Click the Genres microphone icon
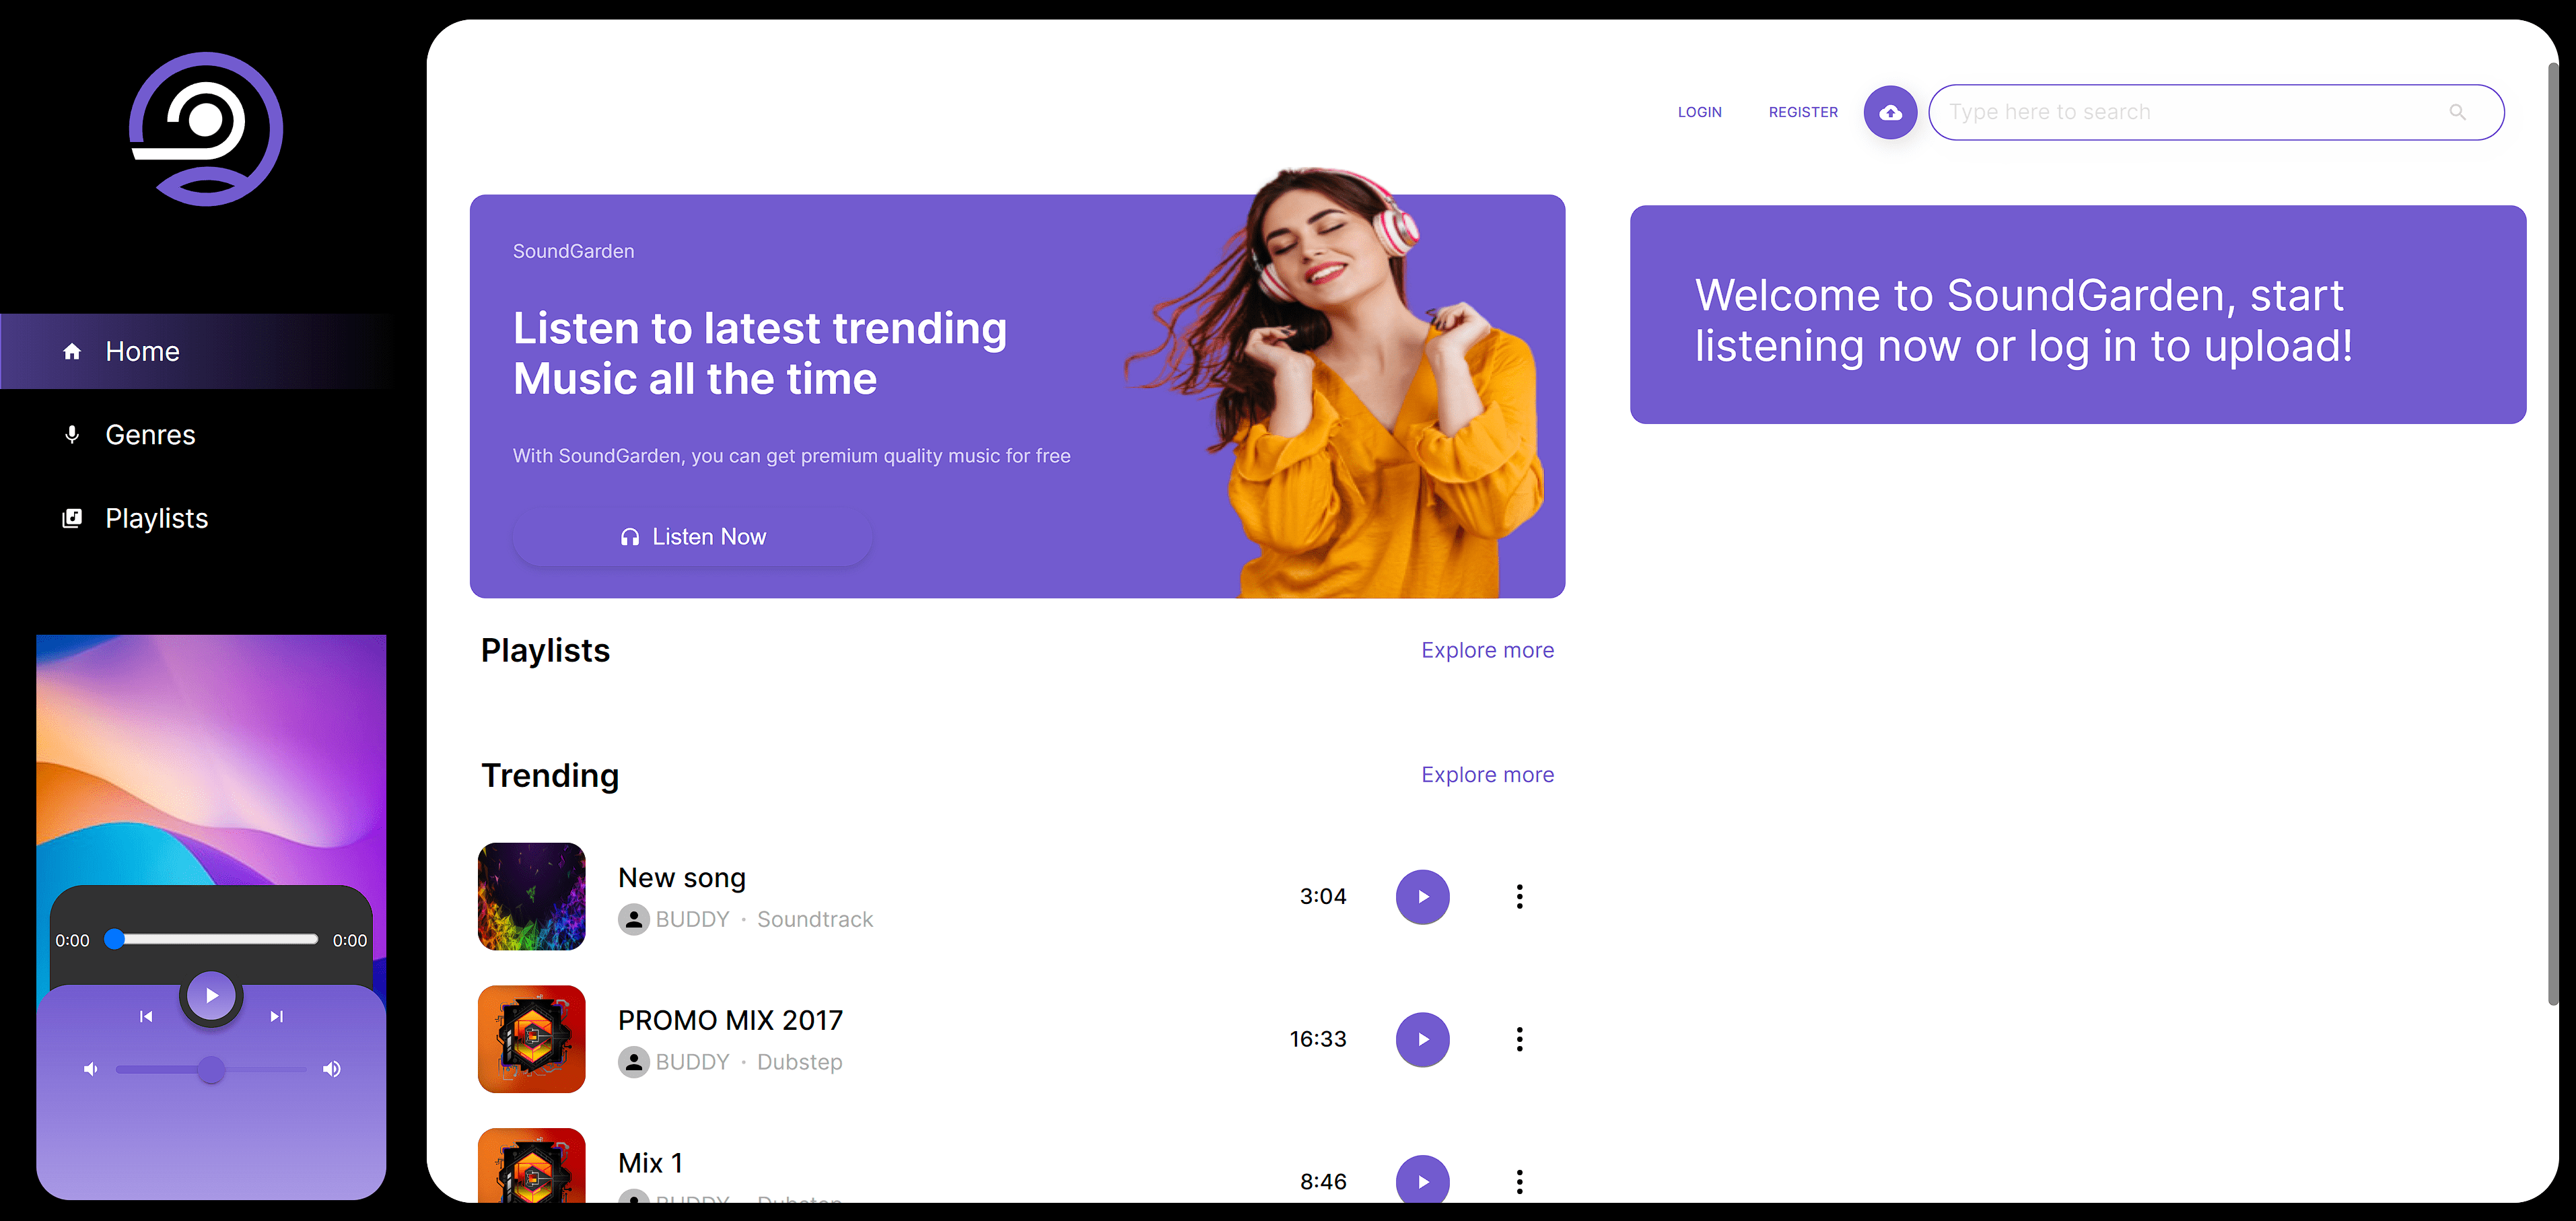The height and width of the screenshot is (1221, 2576). (72, 434)
